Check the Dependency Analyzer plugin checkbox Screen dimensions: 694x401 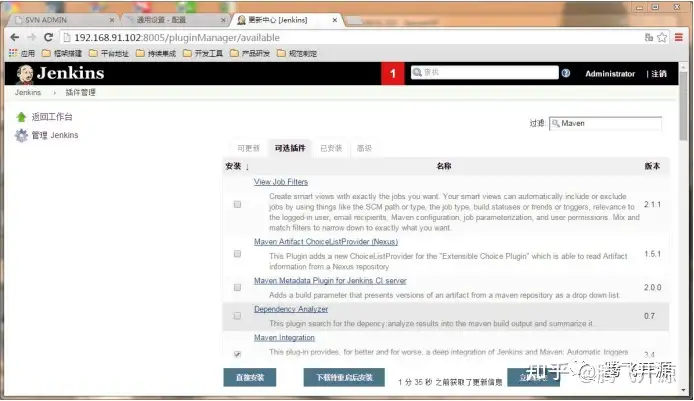(x=238, y=316)
